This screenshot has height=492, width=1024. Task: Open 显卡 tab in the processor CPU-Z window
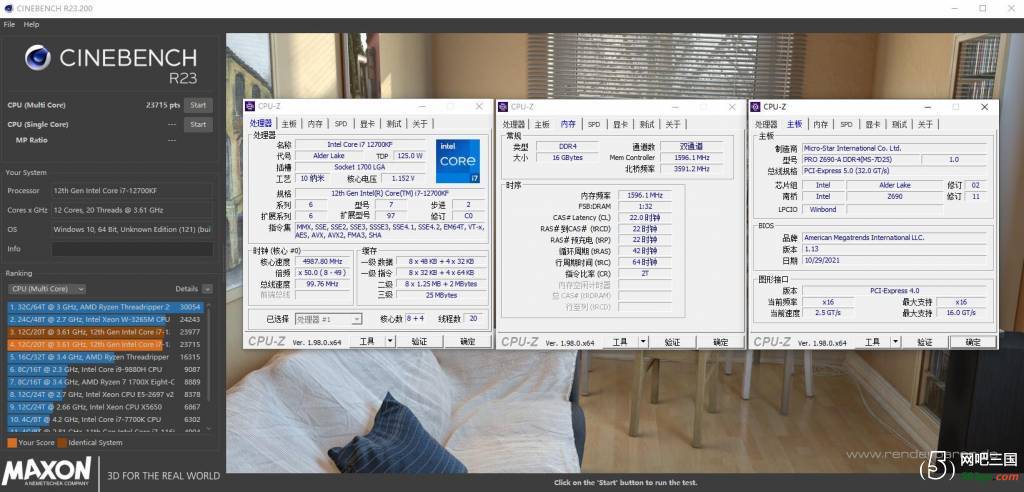[x=368, y=123]
